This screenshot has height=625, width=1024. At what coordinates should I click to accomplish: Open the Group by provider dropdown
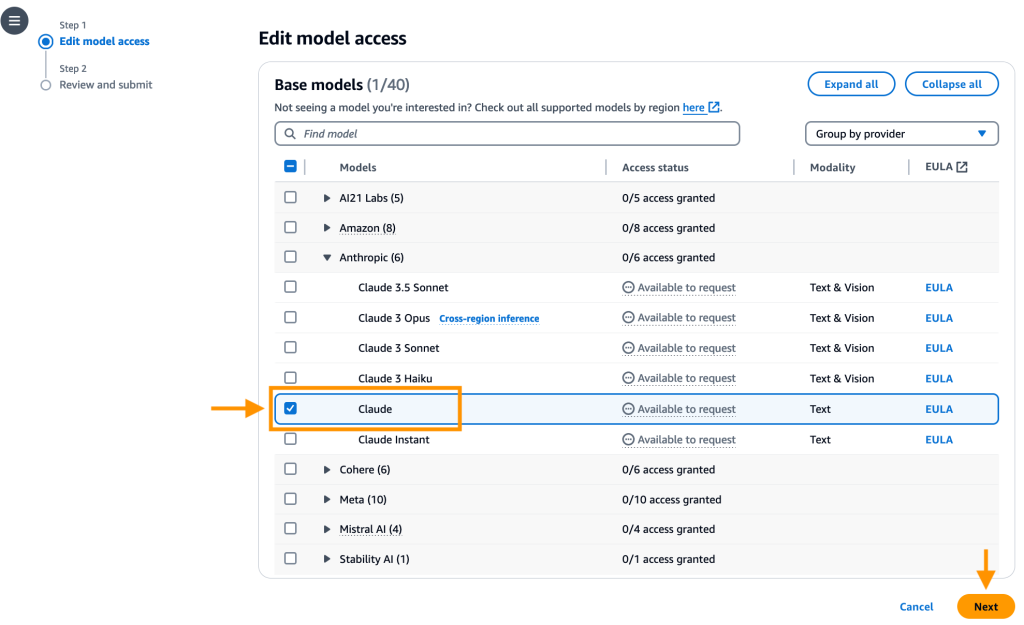[901, 134]
